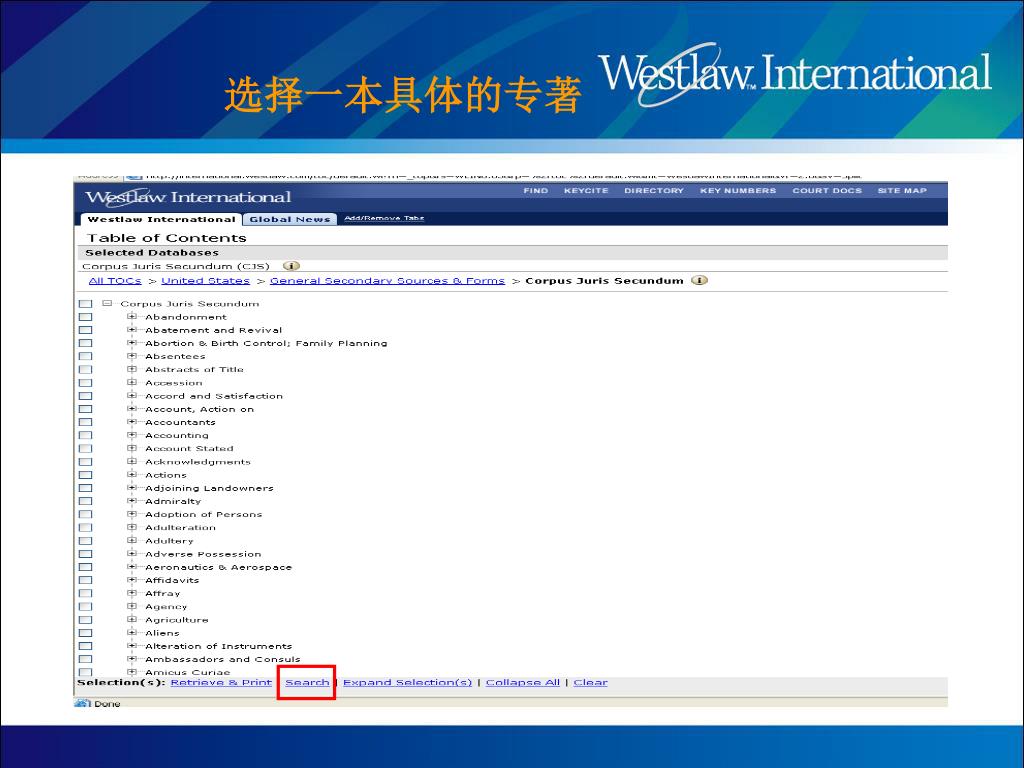Click the Search link in selections bar

307,683
